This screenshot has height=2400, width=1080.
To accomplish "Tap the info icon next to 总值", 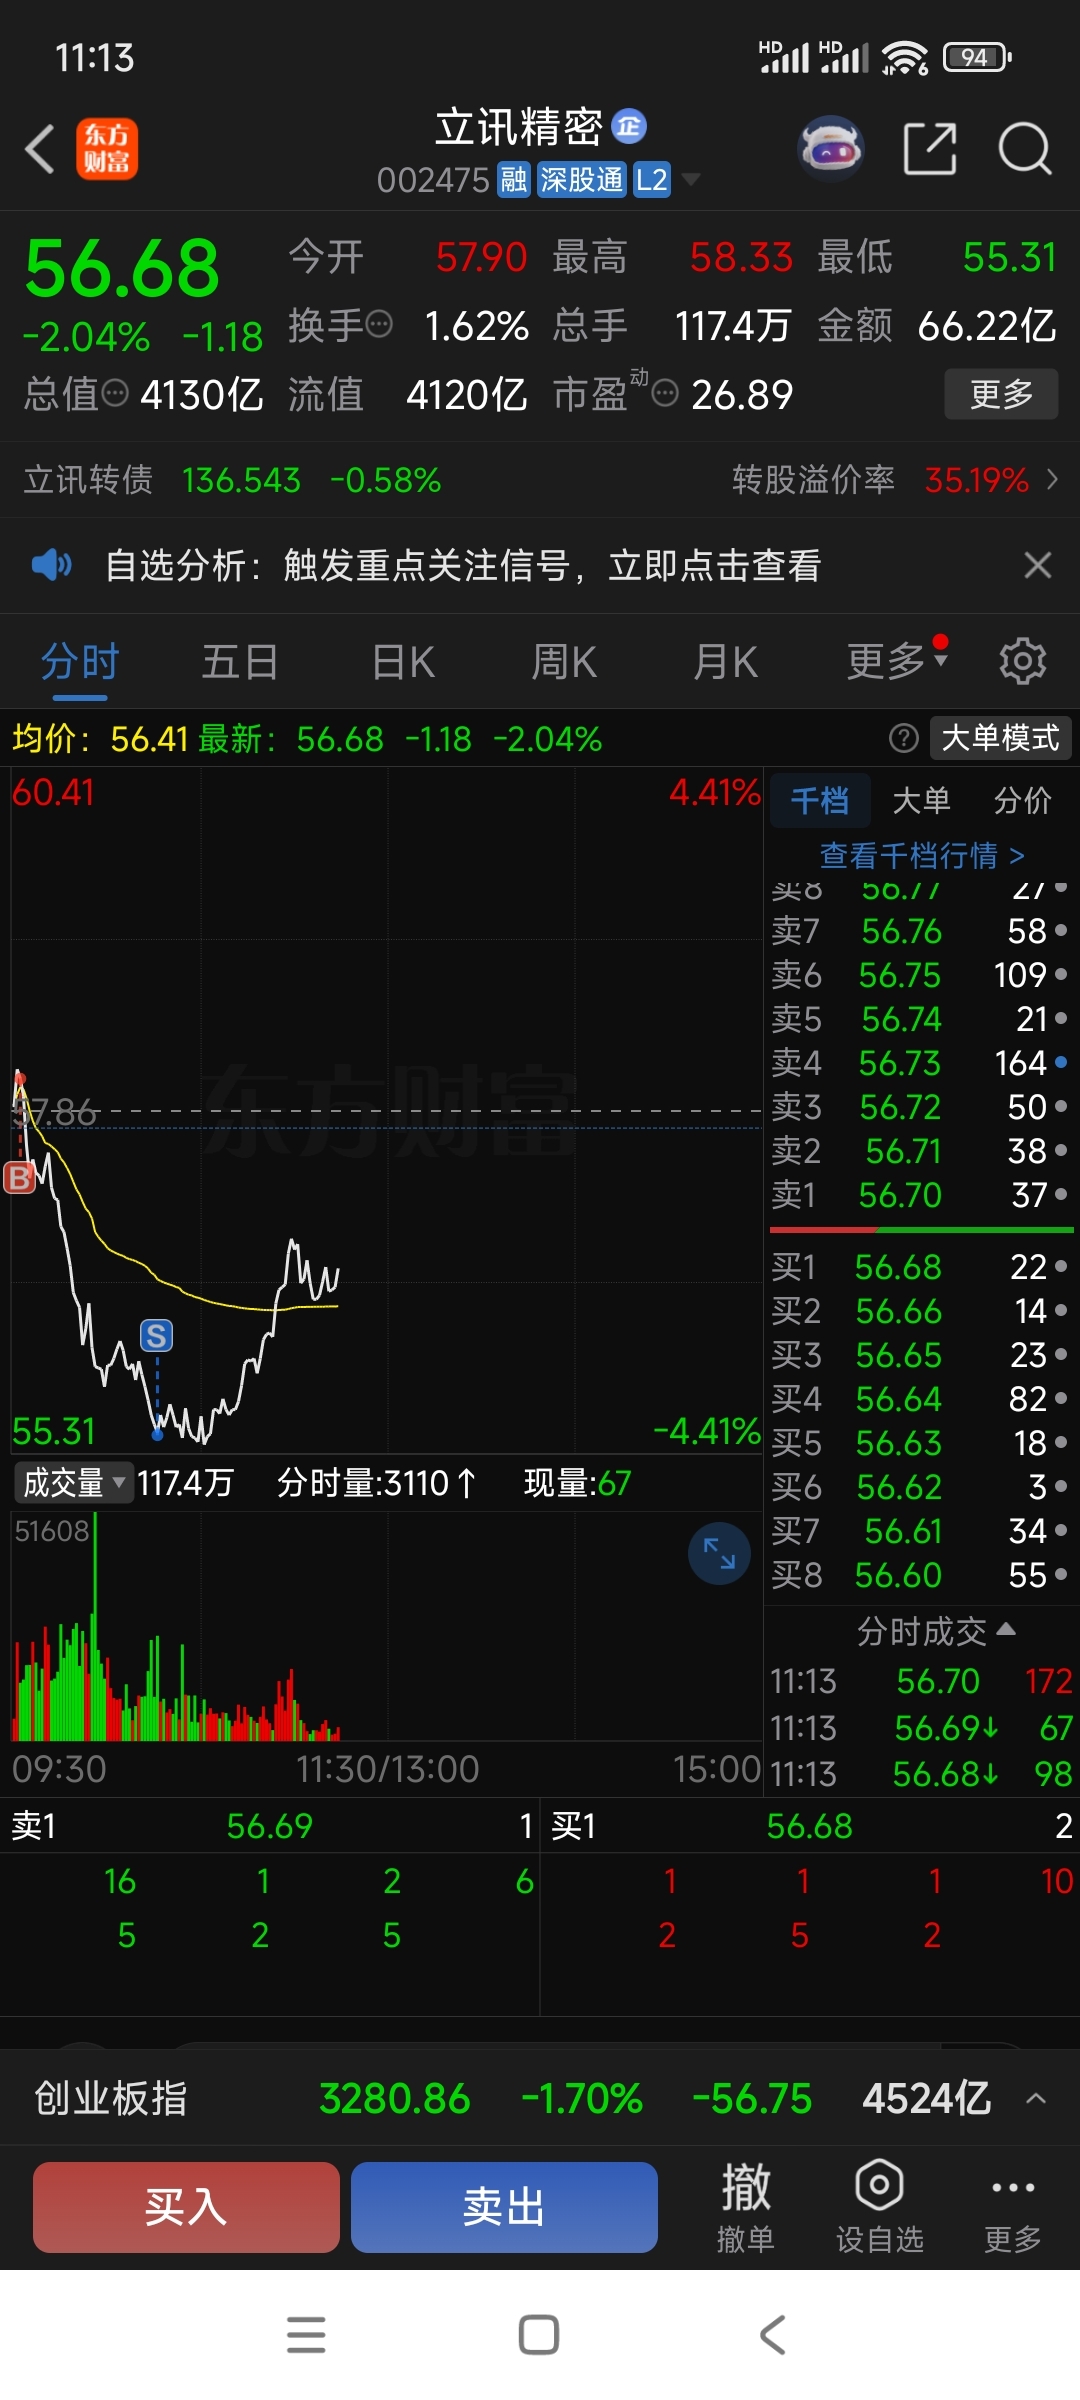I will 116,393.
